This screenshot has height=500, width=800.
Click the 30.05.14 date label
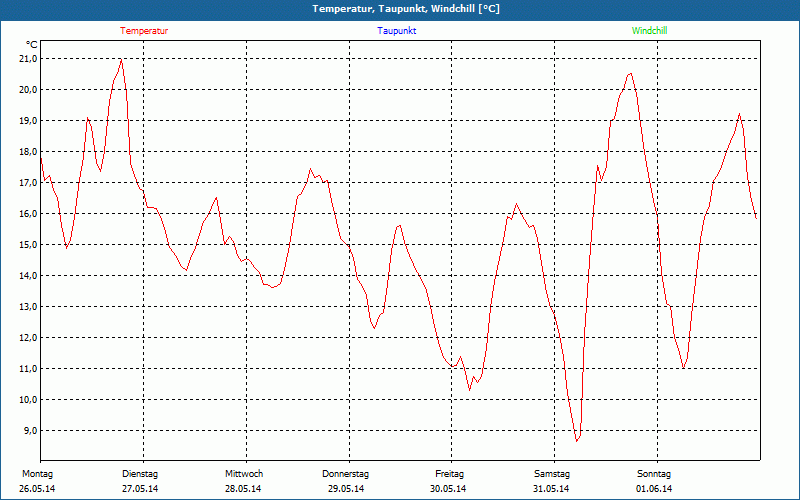click(448, 489)
